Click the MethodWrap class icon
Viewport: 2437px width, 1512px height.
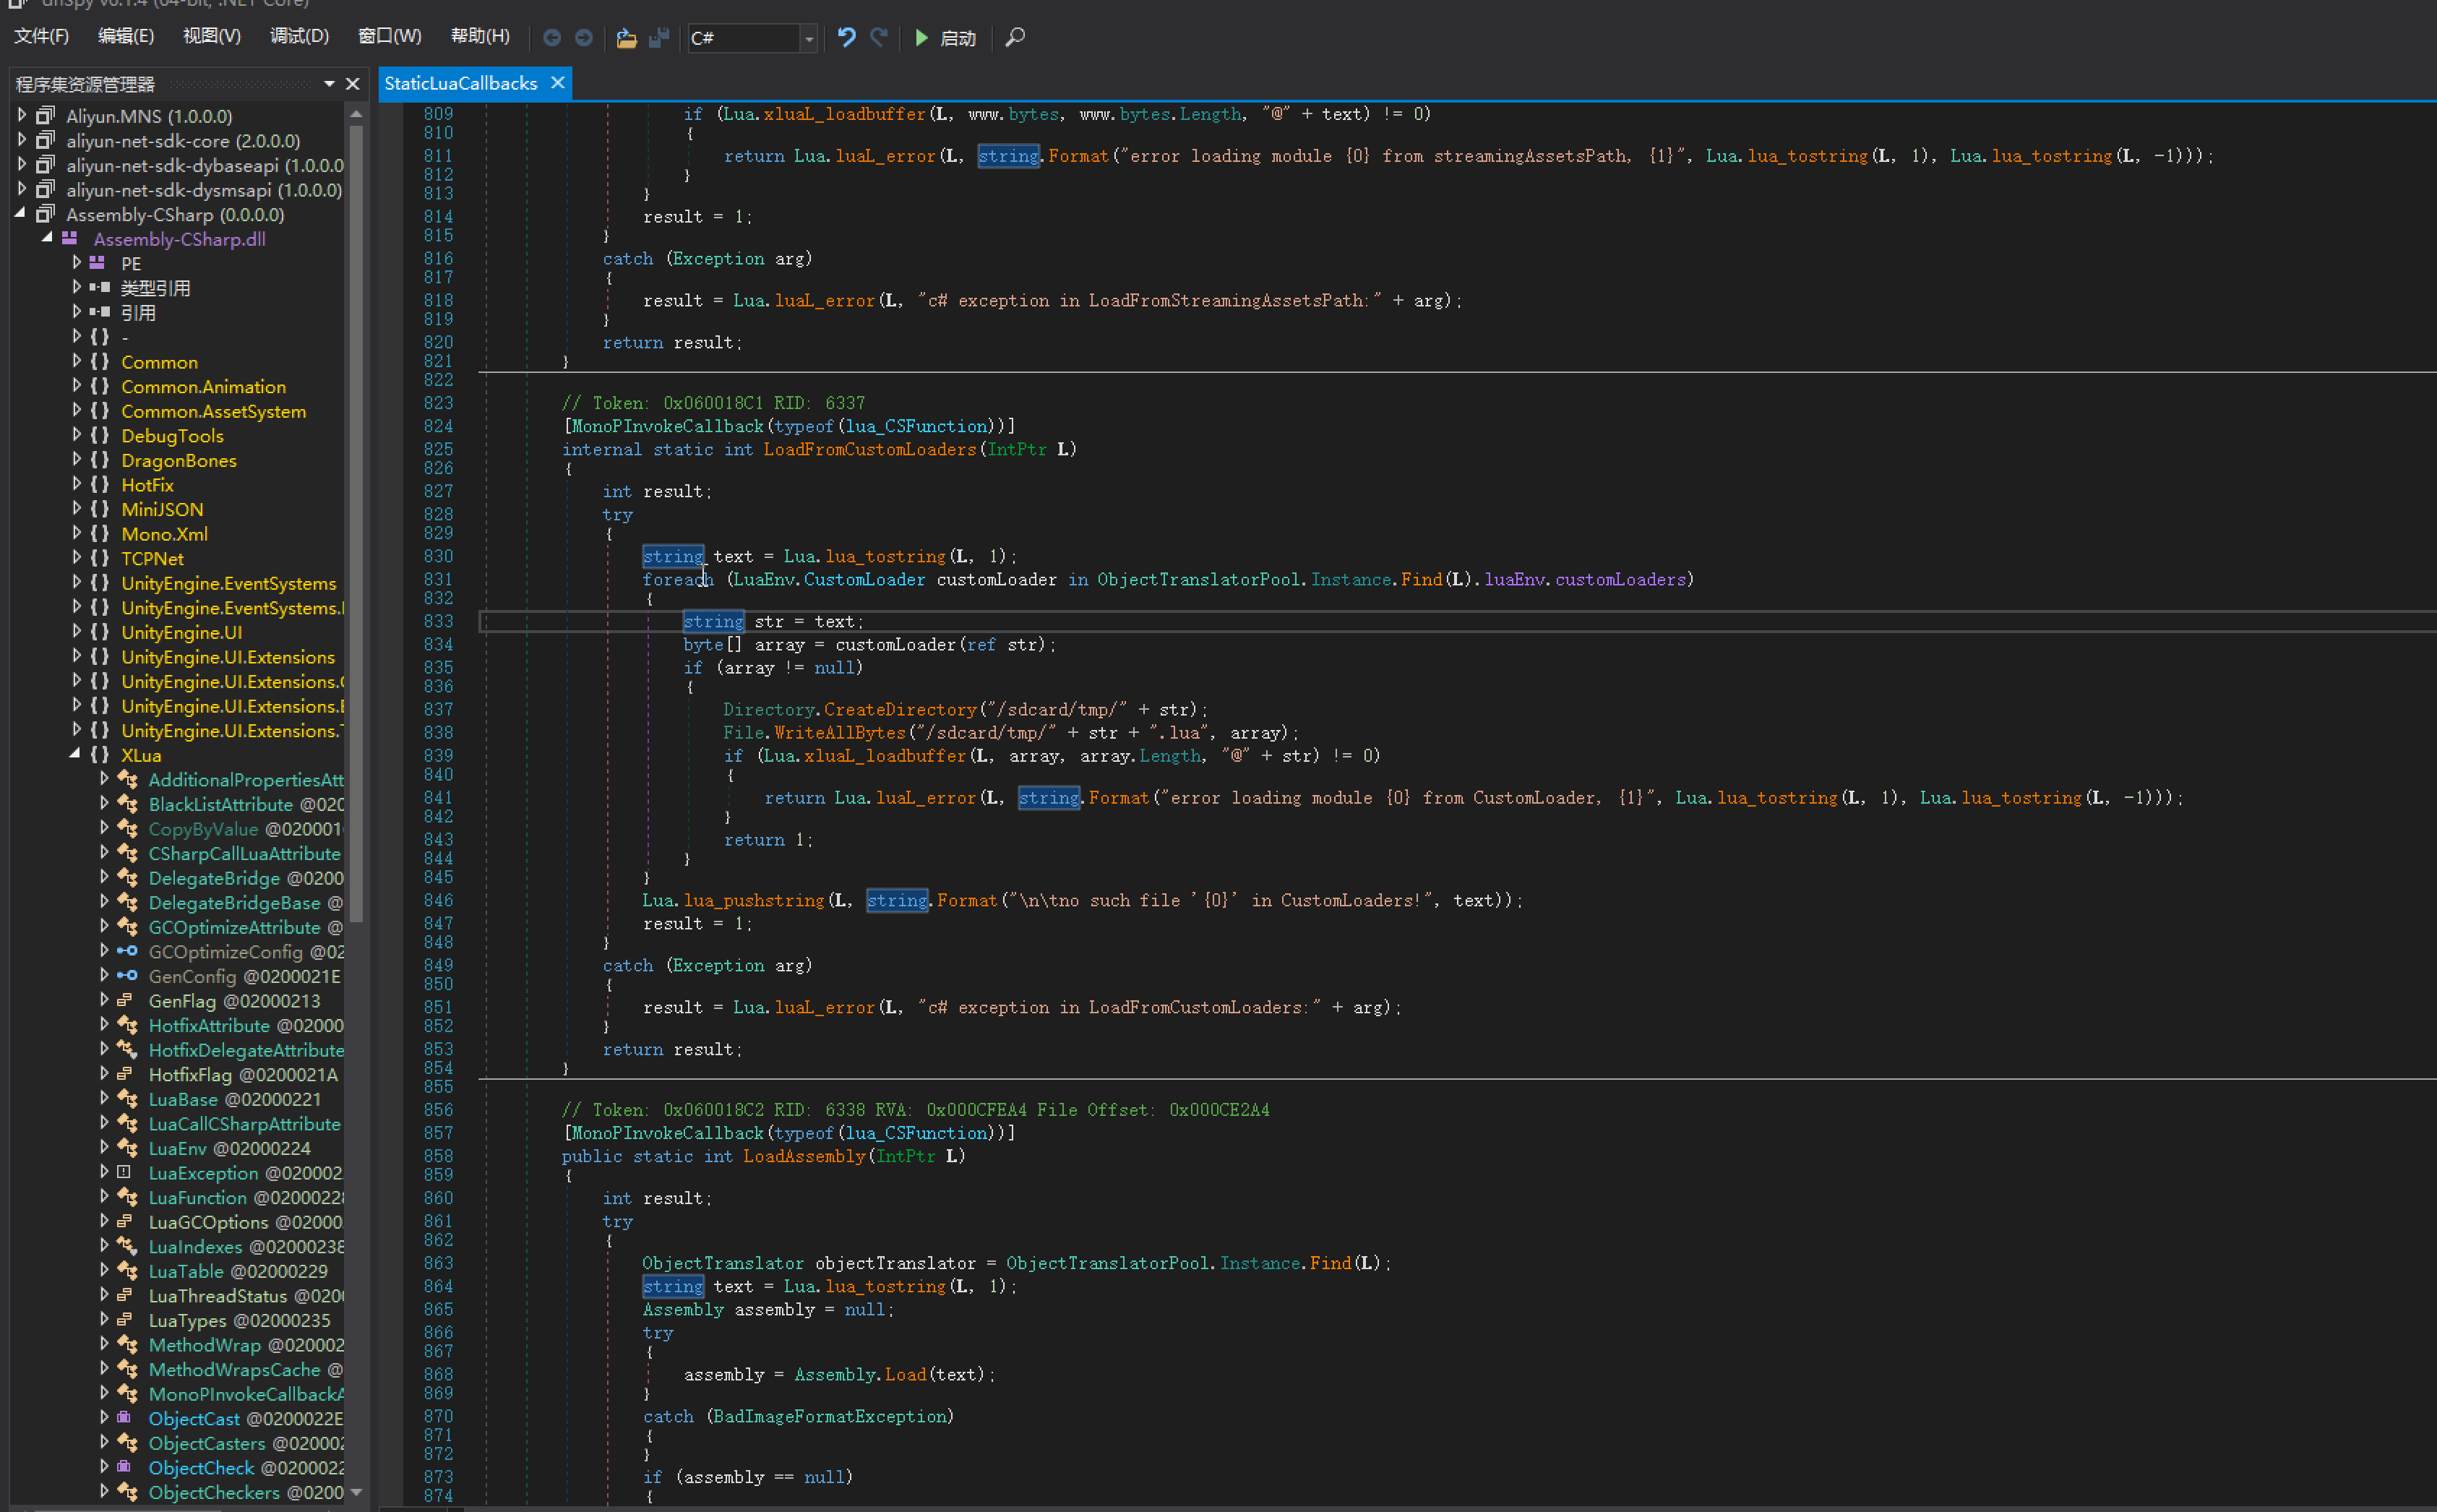(127, 1344)
